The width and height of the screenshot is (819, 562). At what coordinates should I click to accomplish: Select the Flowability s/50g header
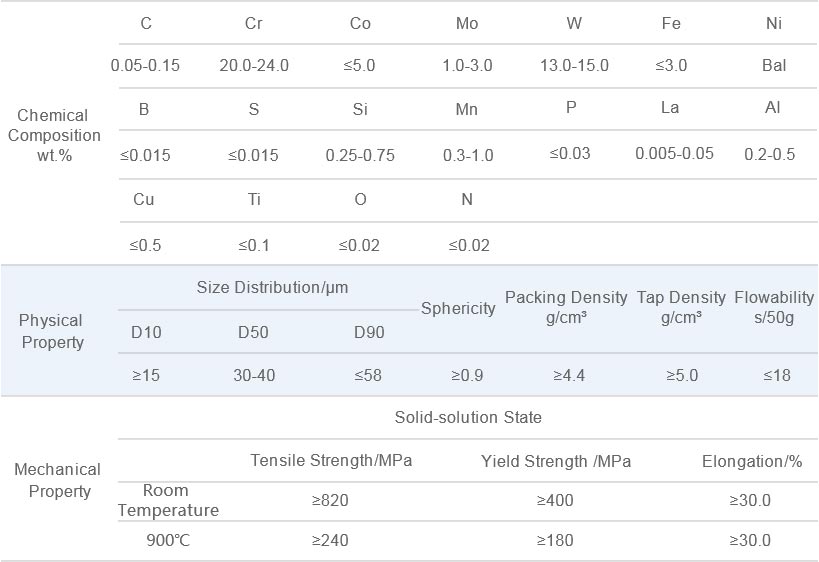point(774,307)
